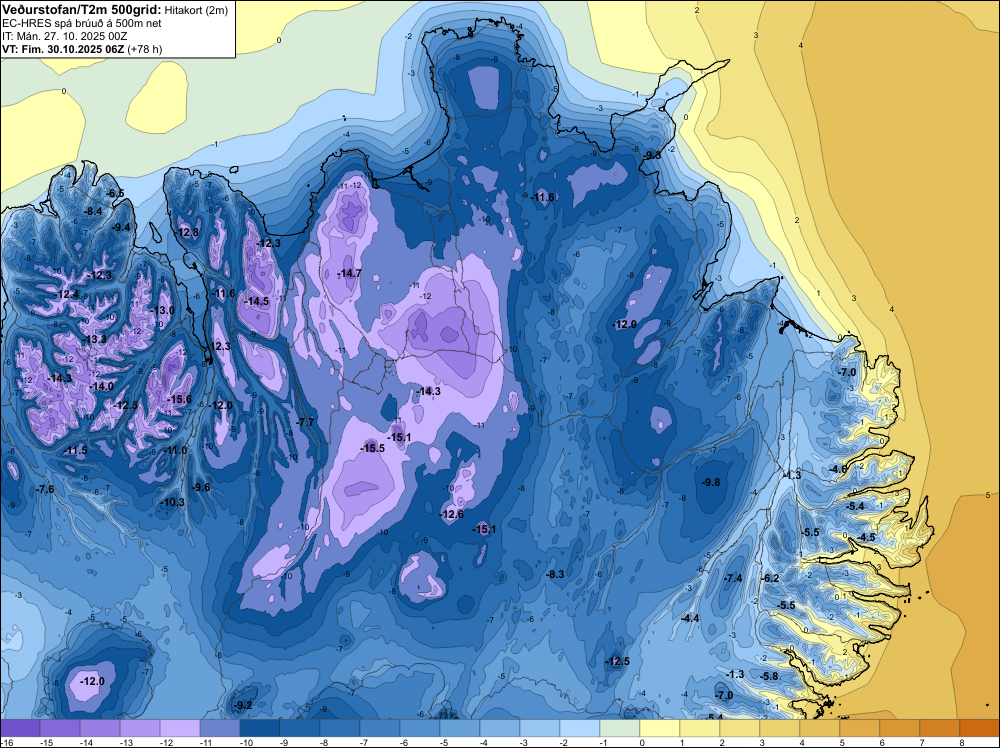Click the -12.6 temperature label

pos(452,514)
